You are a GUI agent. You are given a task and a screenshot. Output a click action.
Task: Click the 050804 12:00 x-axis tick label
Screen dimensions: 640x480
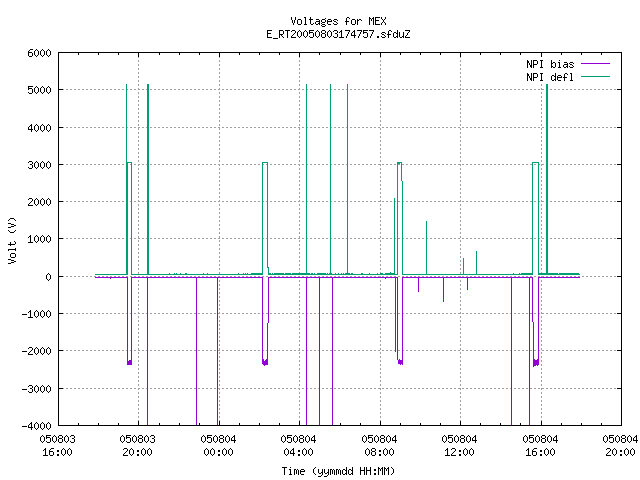point(460,446)
